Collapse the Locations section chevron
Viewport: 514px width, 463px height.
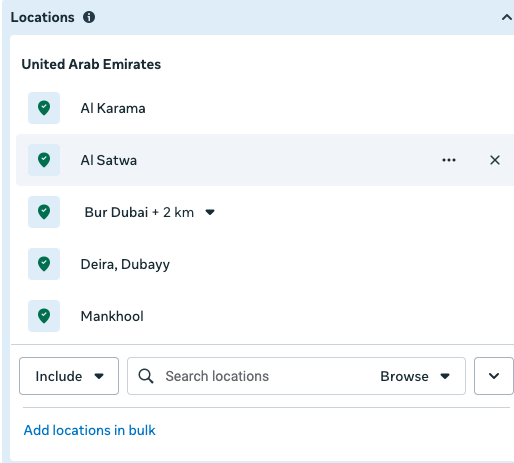pos(507,17)
